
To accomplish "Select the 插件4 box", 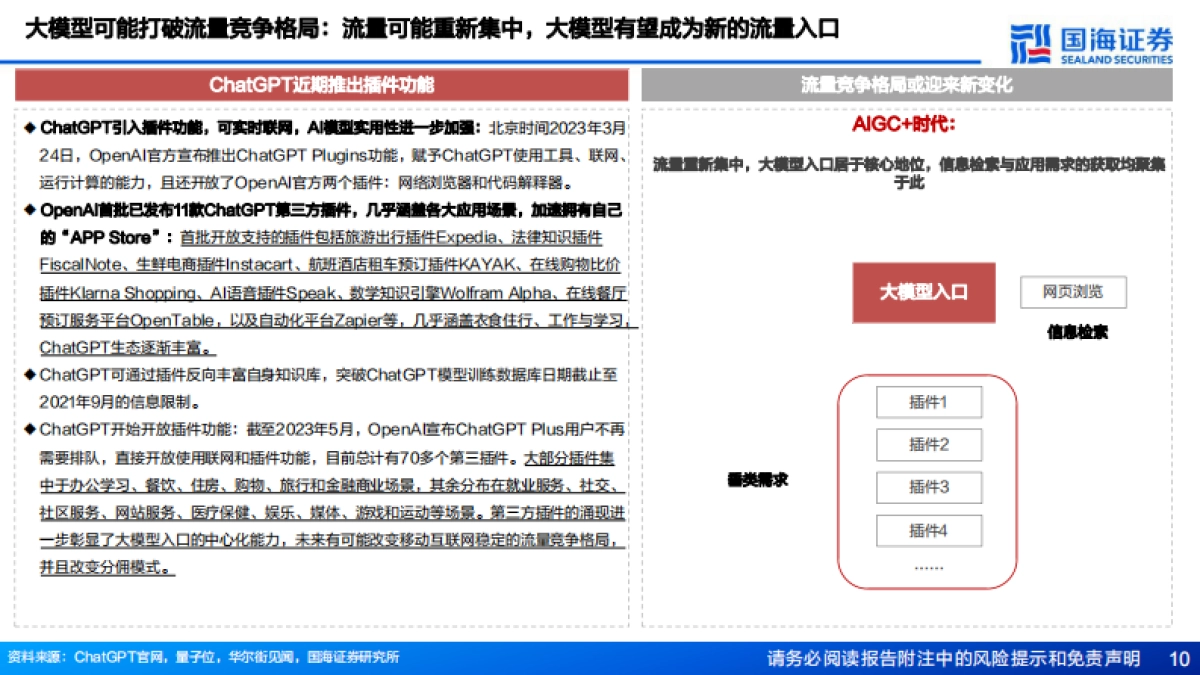I will pyautogui.click(x=929, y=531).
